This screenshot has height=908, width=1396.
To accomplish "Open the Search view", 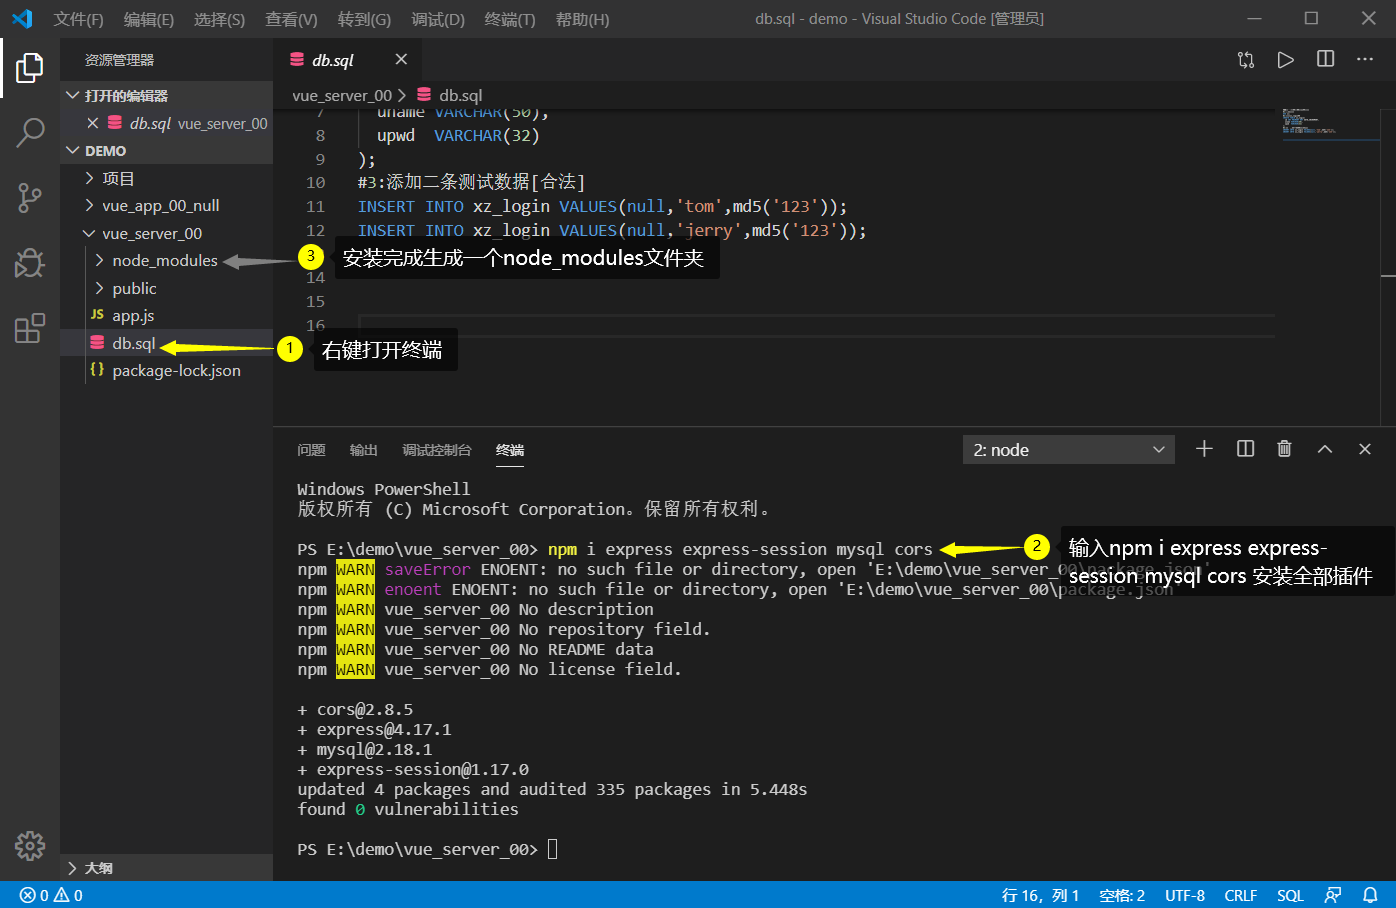I will 29,132.
